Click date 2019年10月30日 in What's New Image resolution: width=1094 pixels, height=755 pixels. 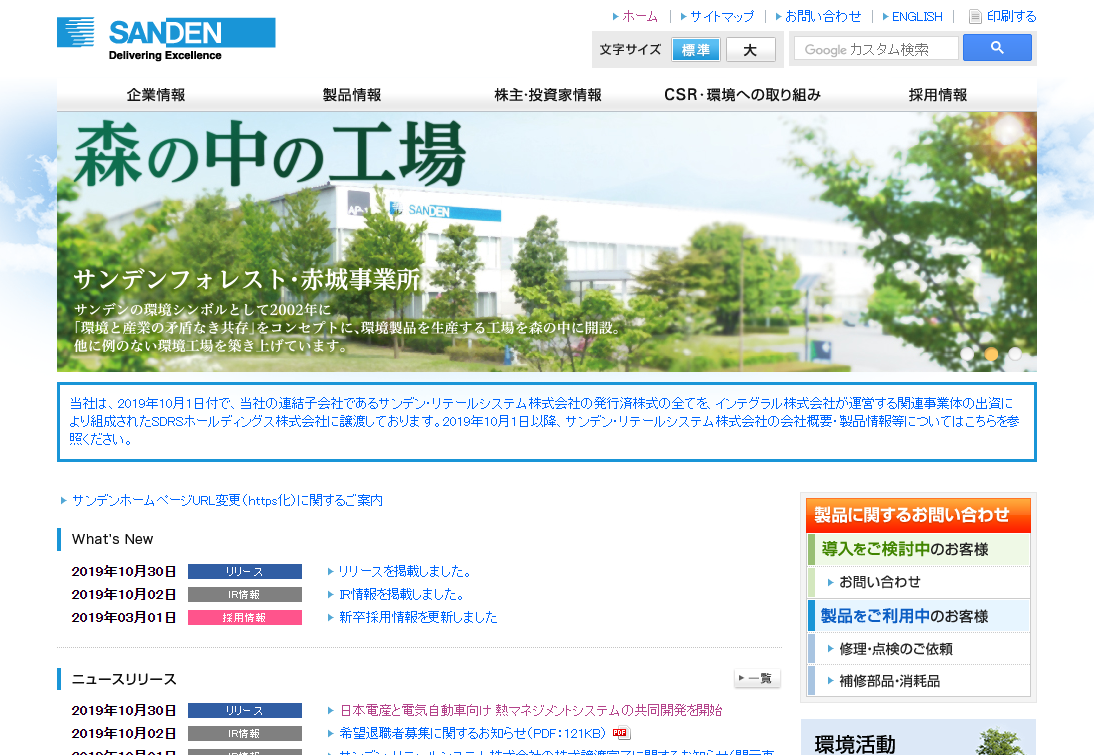click(x=123, y=571)
